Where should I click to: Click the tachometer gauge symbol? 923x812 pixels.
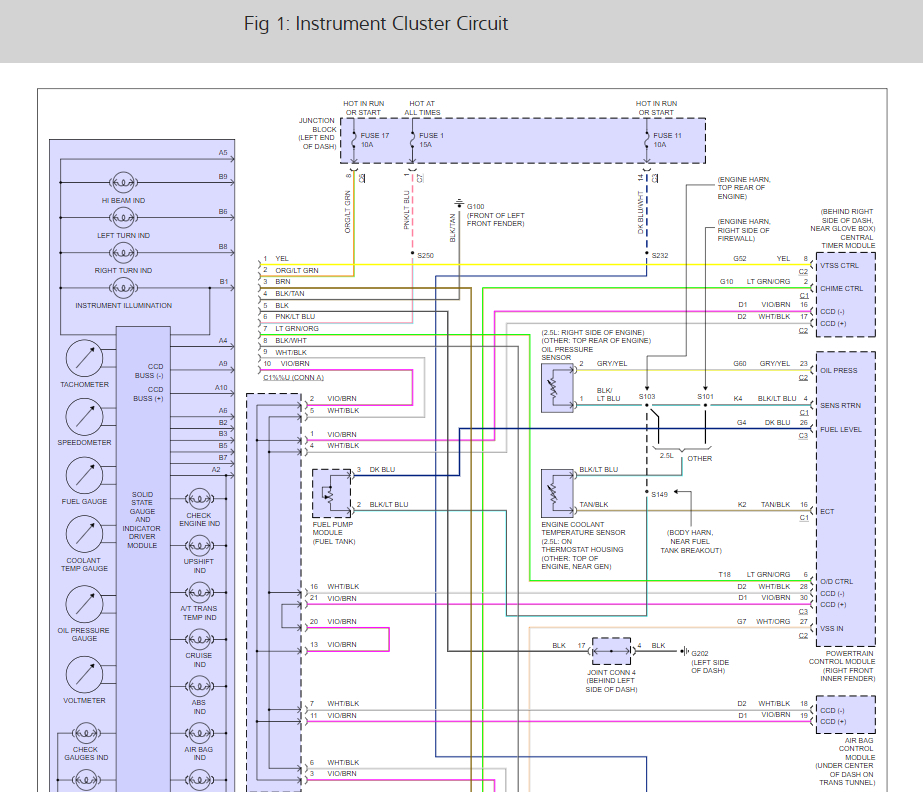point(84,358)
